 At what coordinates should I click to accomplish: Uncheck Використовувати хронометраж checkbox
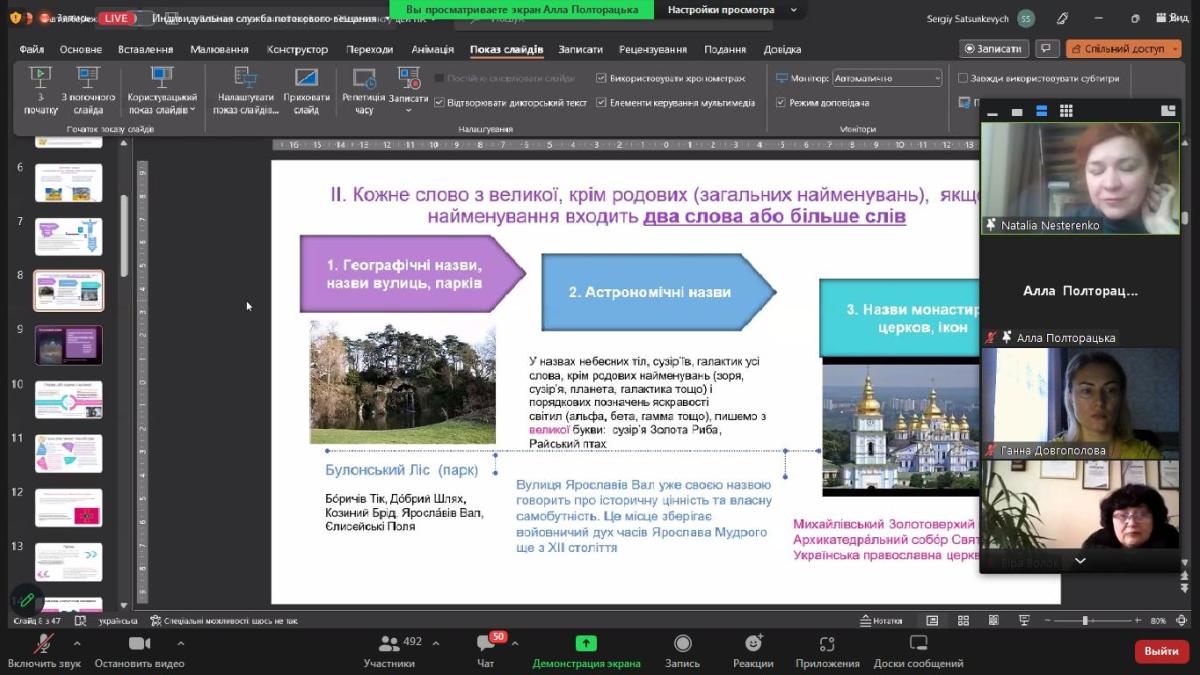[x=601, y=78]
